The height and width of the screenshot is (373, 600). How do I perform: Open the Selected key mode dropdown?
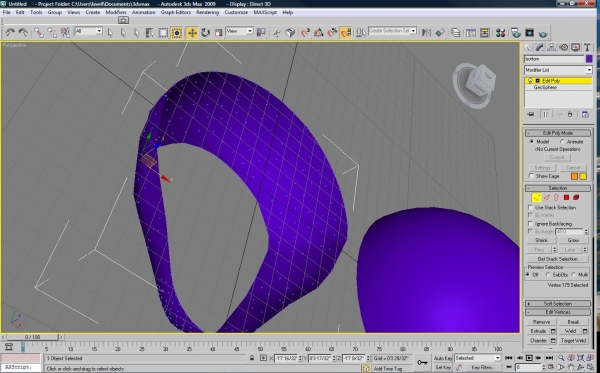(477, 358)
